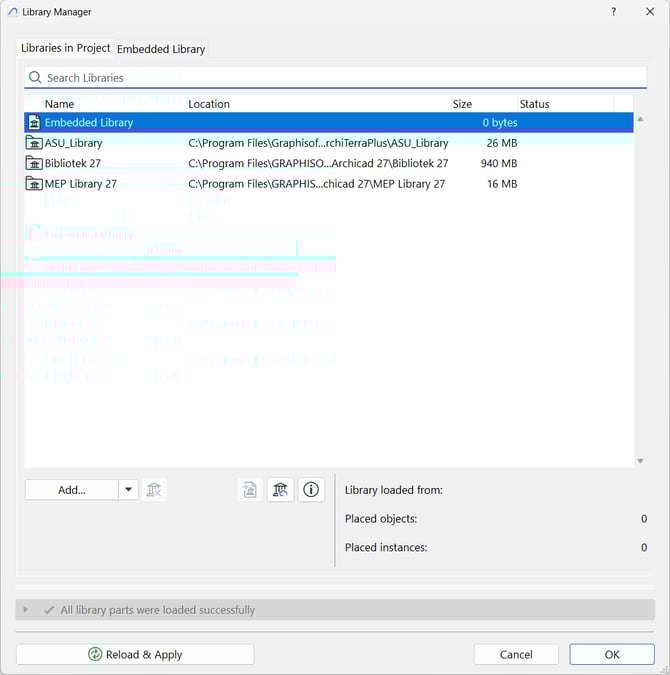Click the MEP Library 27 icon
This screenshot has width=670, height=675.
tap(34, 184)
